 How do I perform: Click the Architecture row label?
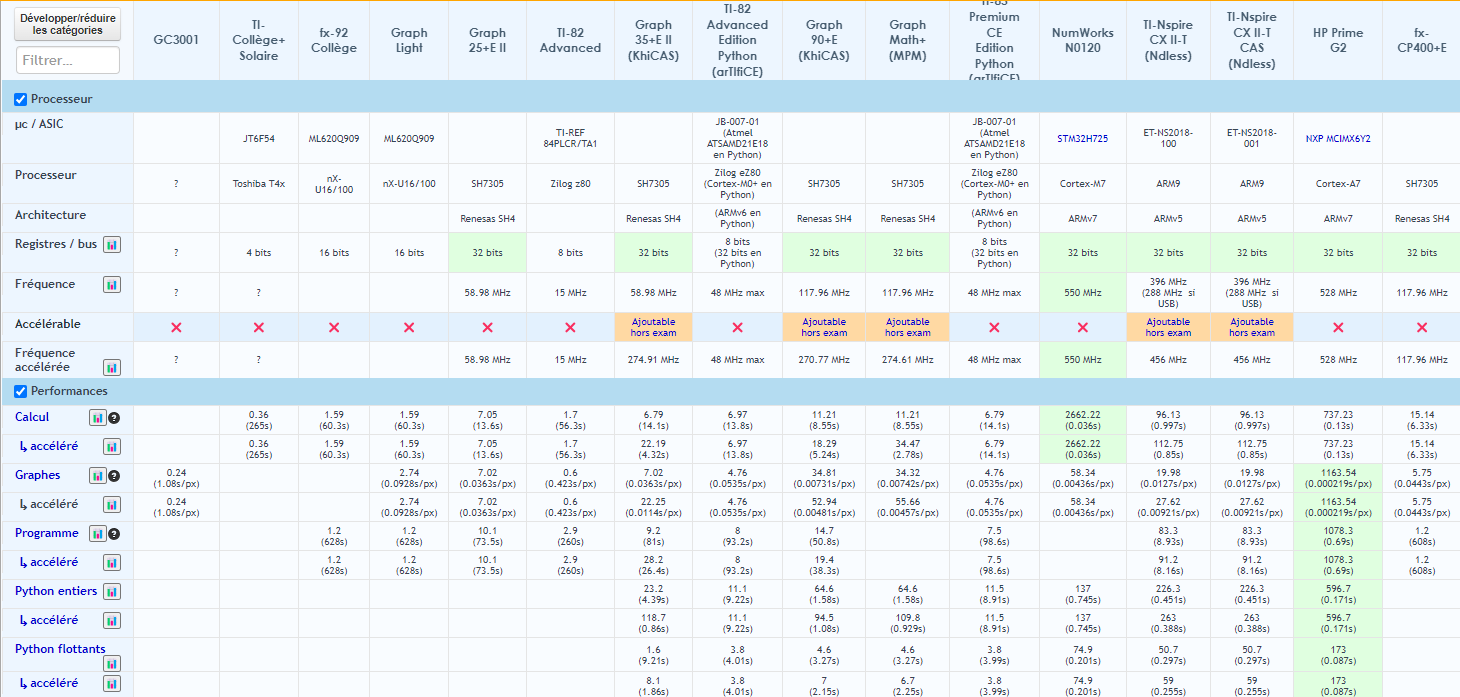(x=50, y=215)
